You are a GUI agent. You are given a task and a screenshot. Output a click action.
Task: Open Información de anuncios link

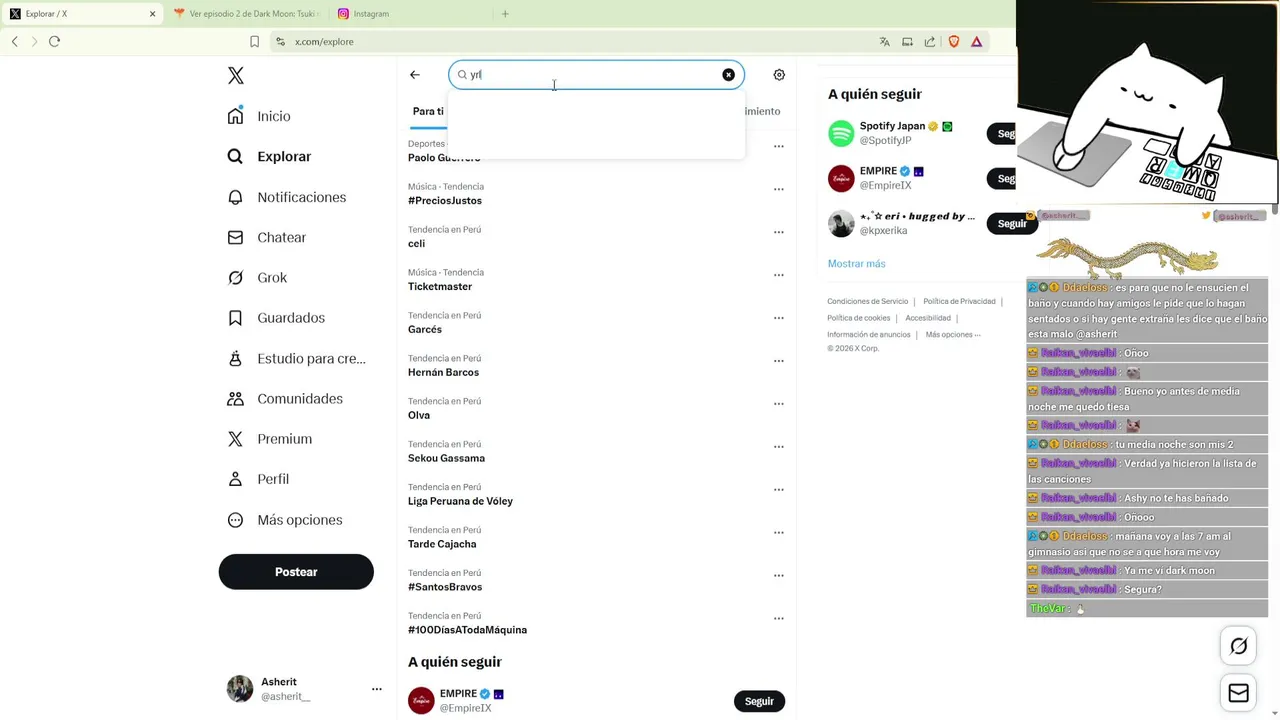pos(869,335)
